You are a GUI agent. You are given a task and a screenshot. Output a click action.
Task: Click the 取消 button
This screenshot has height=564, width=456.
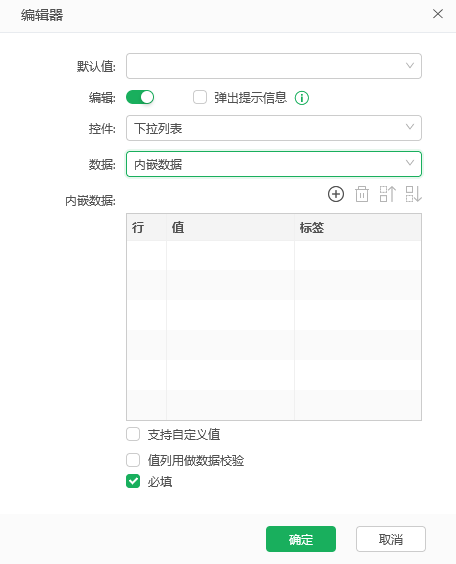(x=391, y=539)
